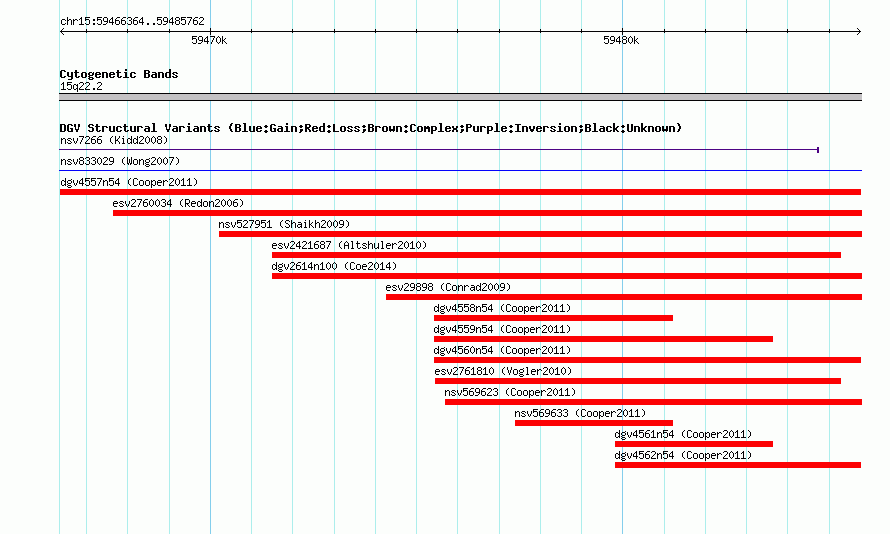
Task: Select the esv2421687 red loss bar
Action: [x=556, y=255]
